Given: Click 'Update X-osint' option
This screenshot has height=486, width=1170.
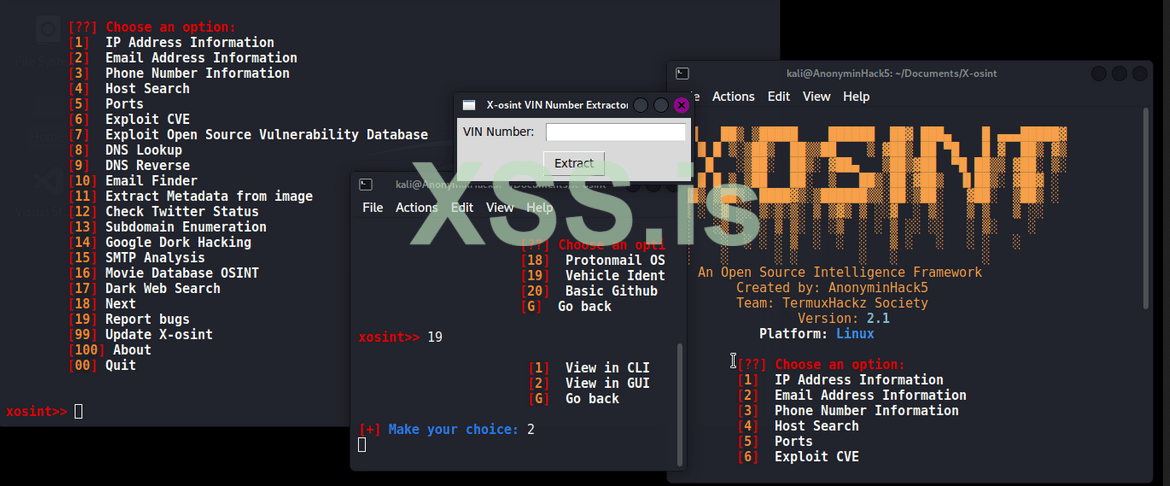Looking at the screenshot, I should pyautogui.click(x=158, y=334).
